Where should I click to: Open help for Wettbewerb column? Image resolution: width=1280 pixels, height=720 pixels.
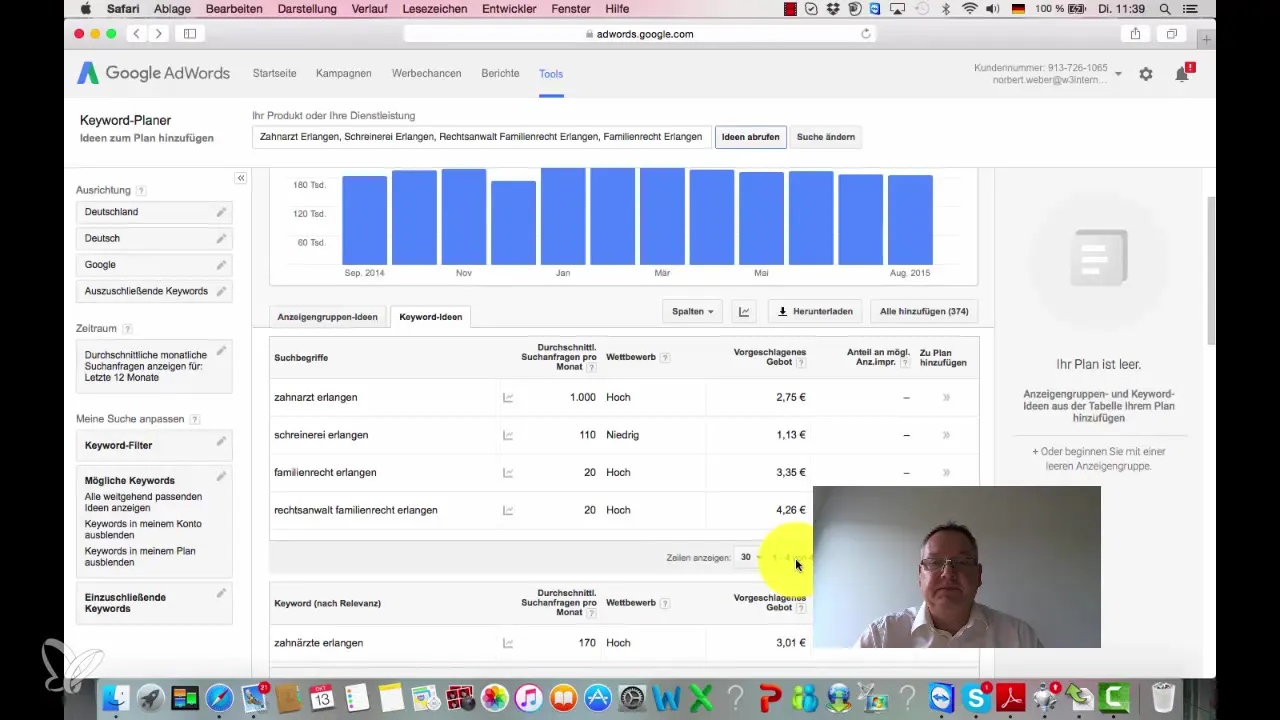tap(665, 357)
